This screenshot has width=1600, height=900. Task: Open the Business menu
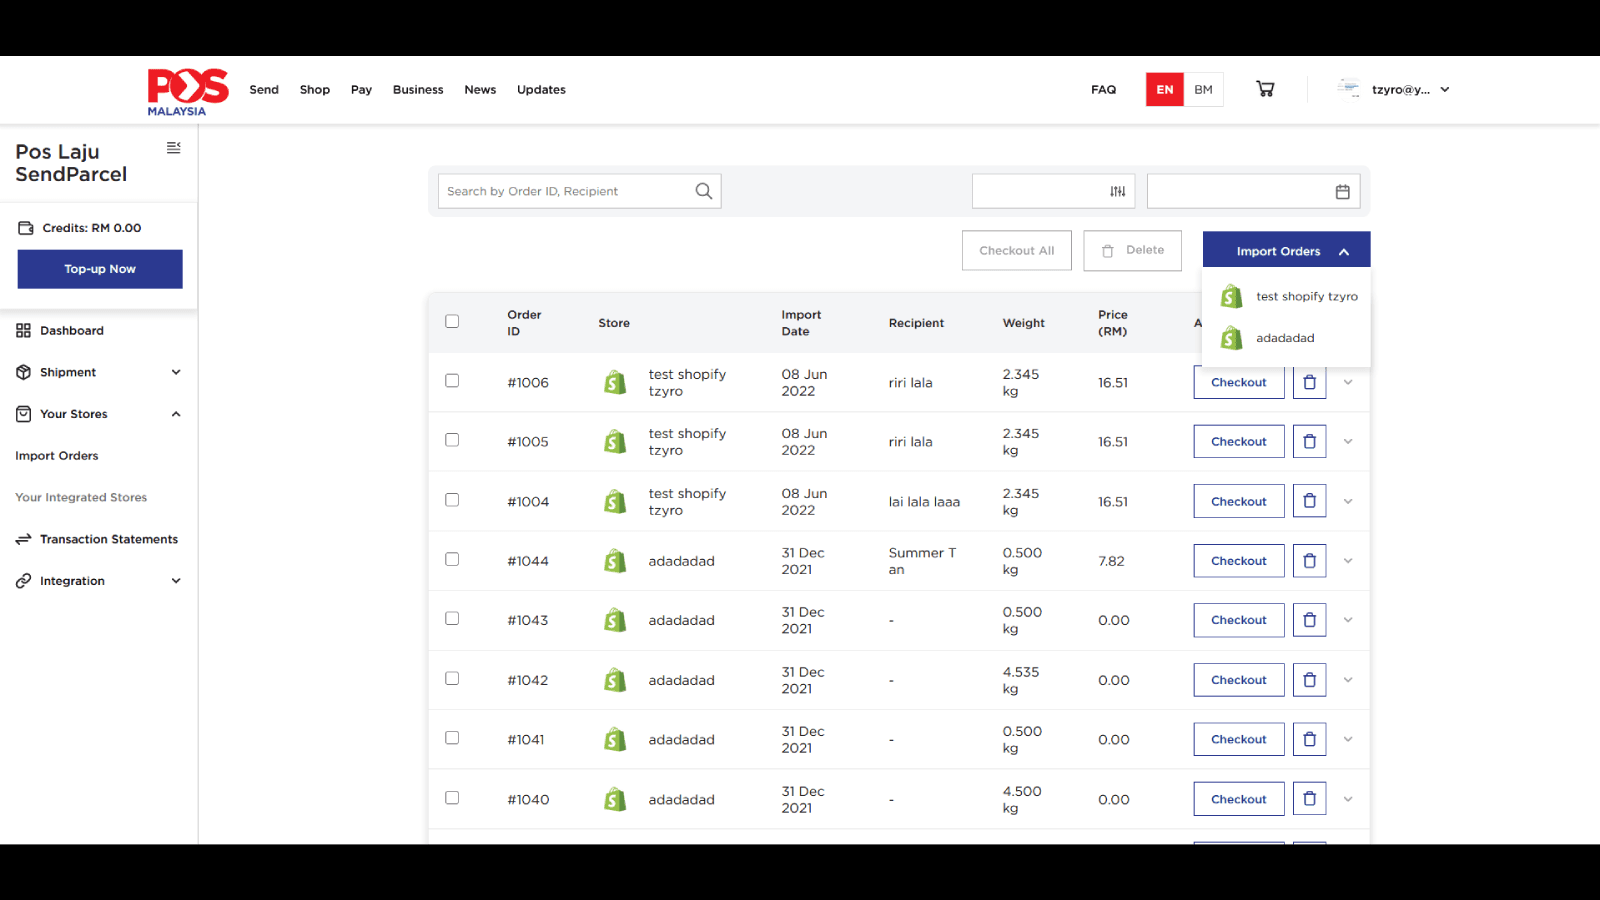417,89
